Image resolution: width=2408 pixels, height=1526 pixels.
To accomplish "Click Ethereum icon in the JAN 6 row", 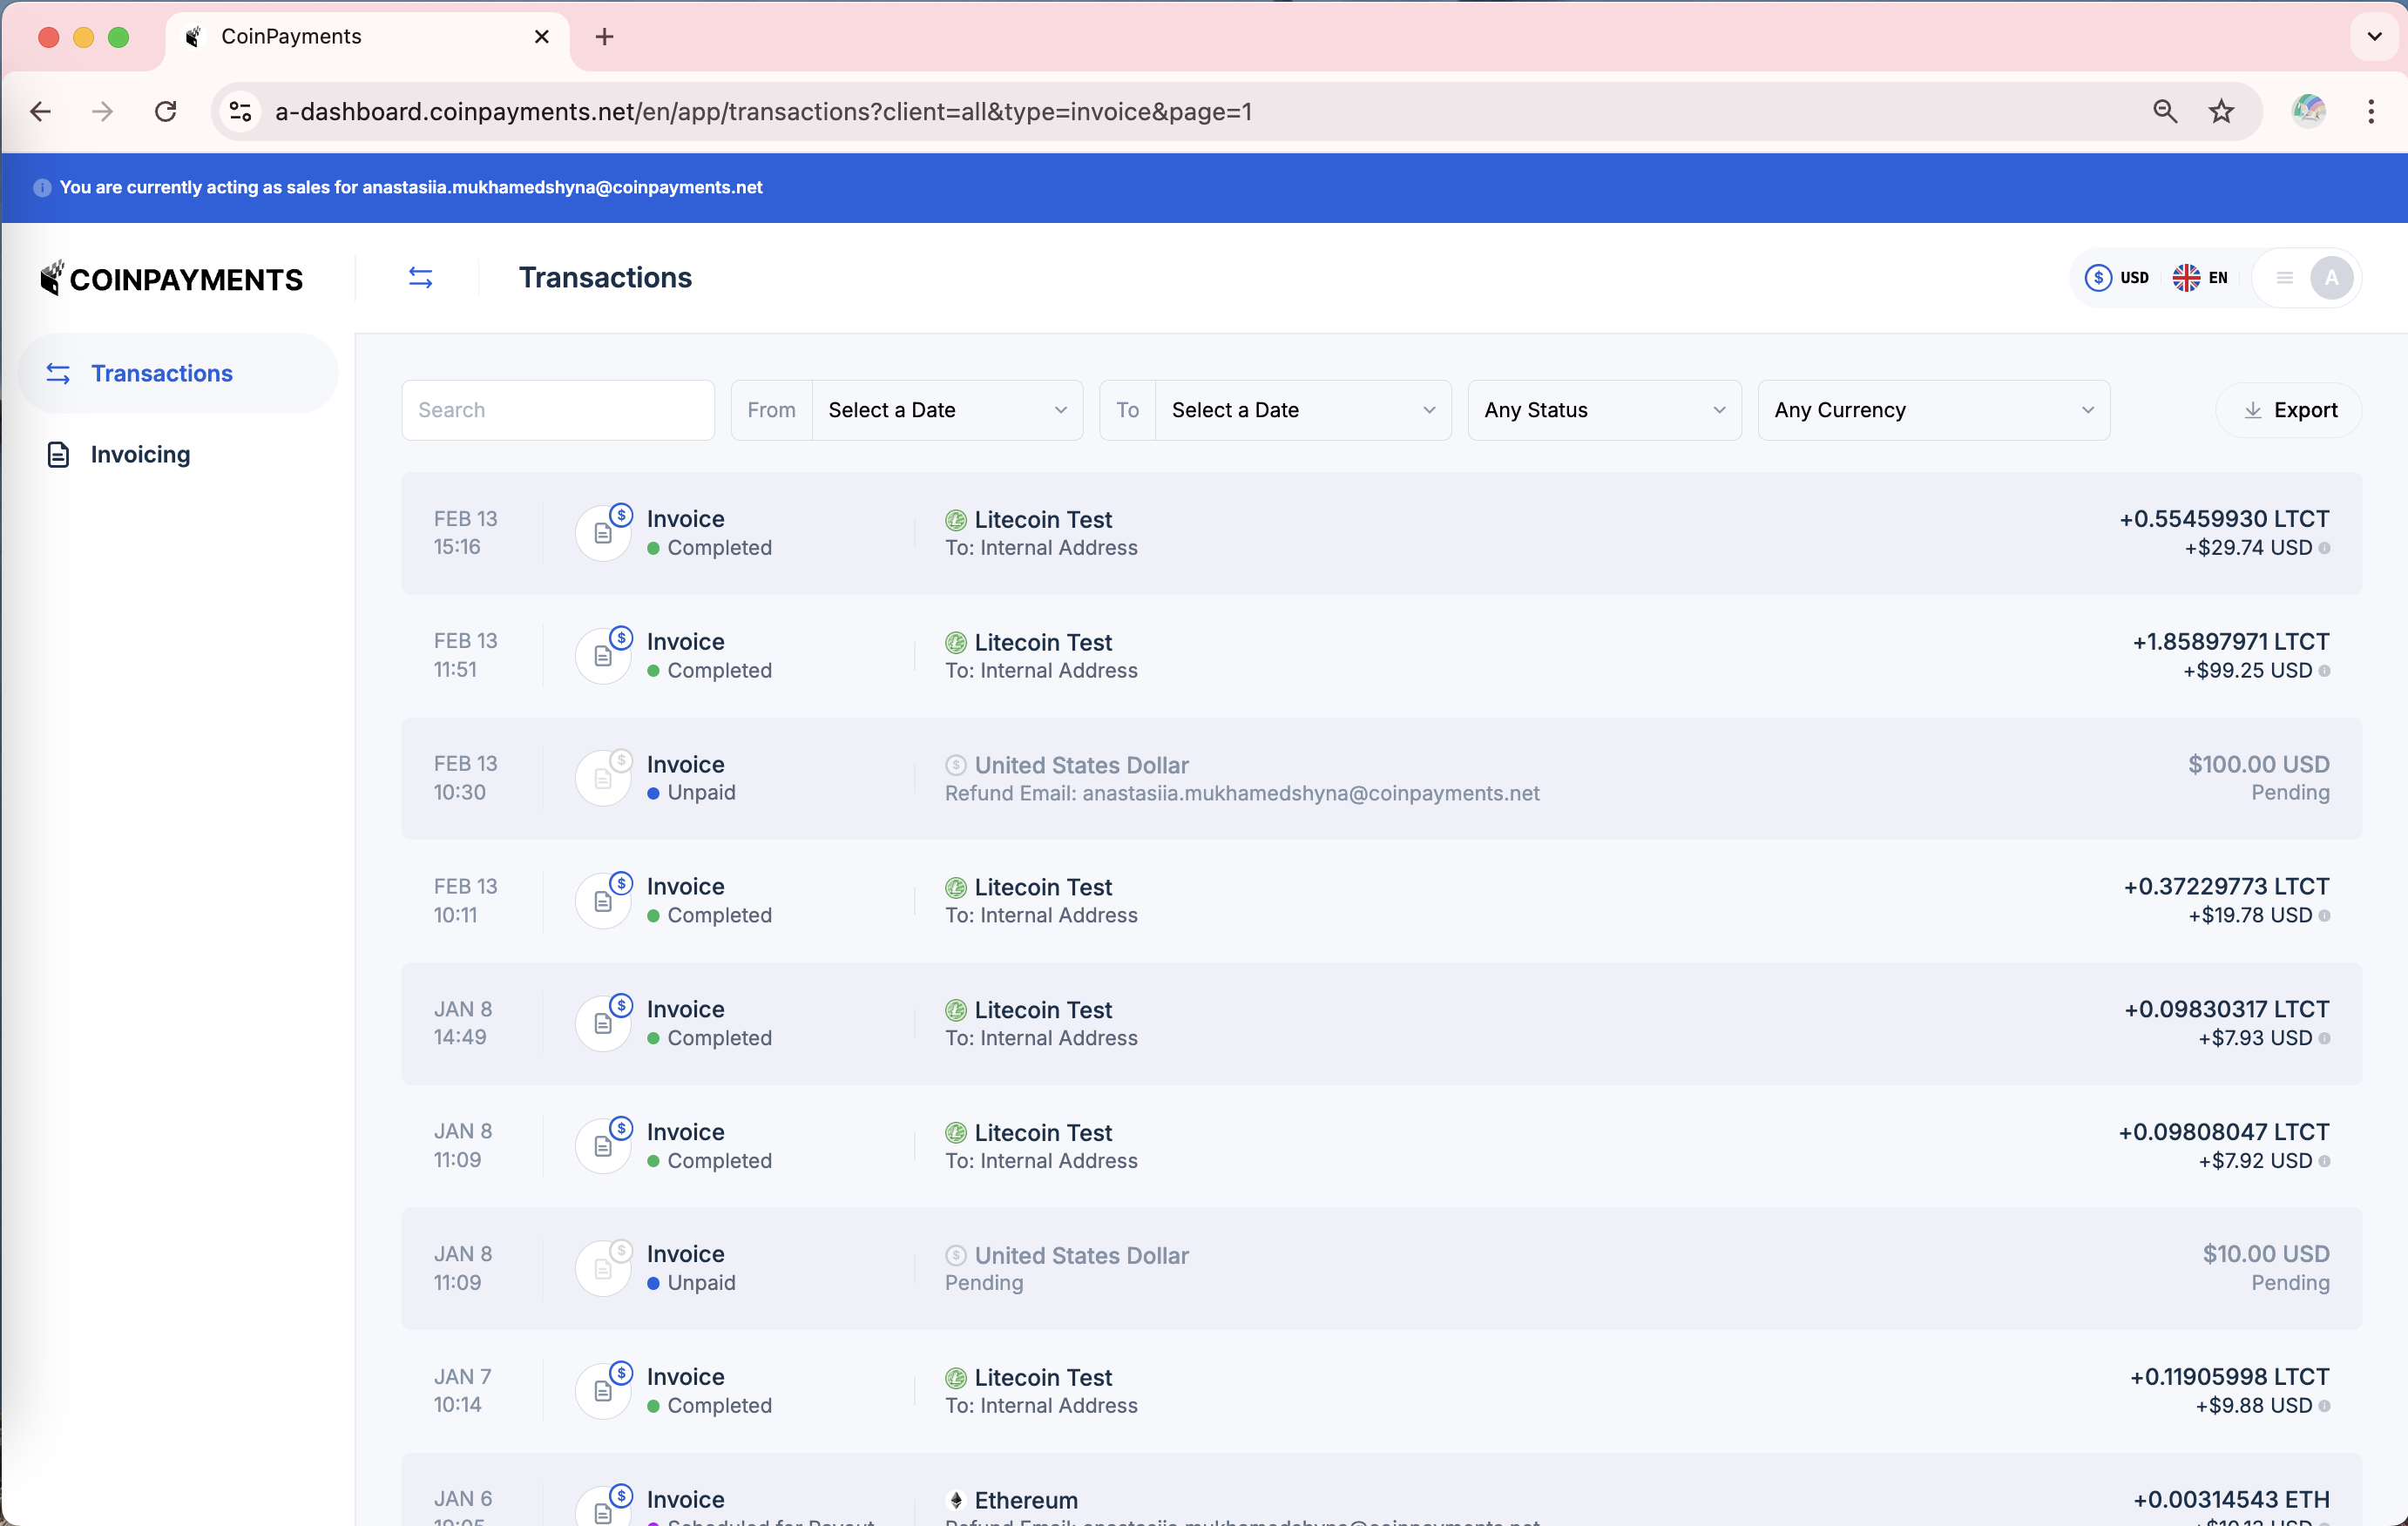I will pos(955,1500).
